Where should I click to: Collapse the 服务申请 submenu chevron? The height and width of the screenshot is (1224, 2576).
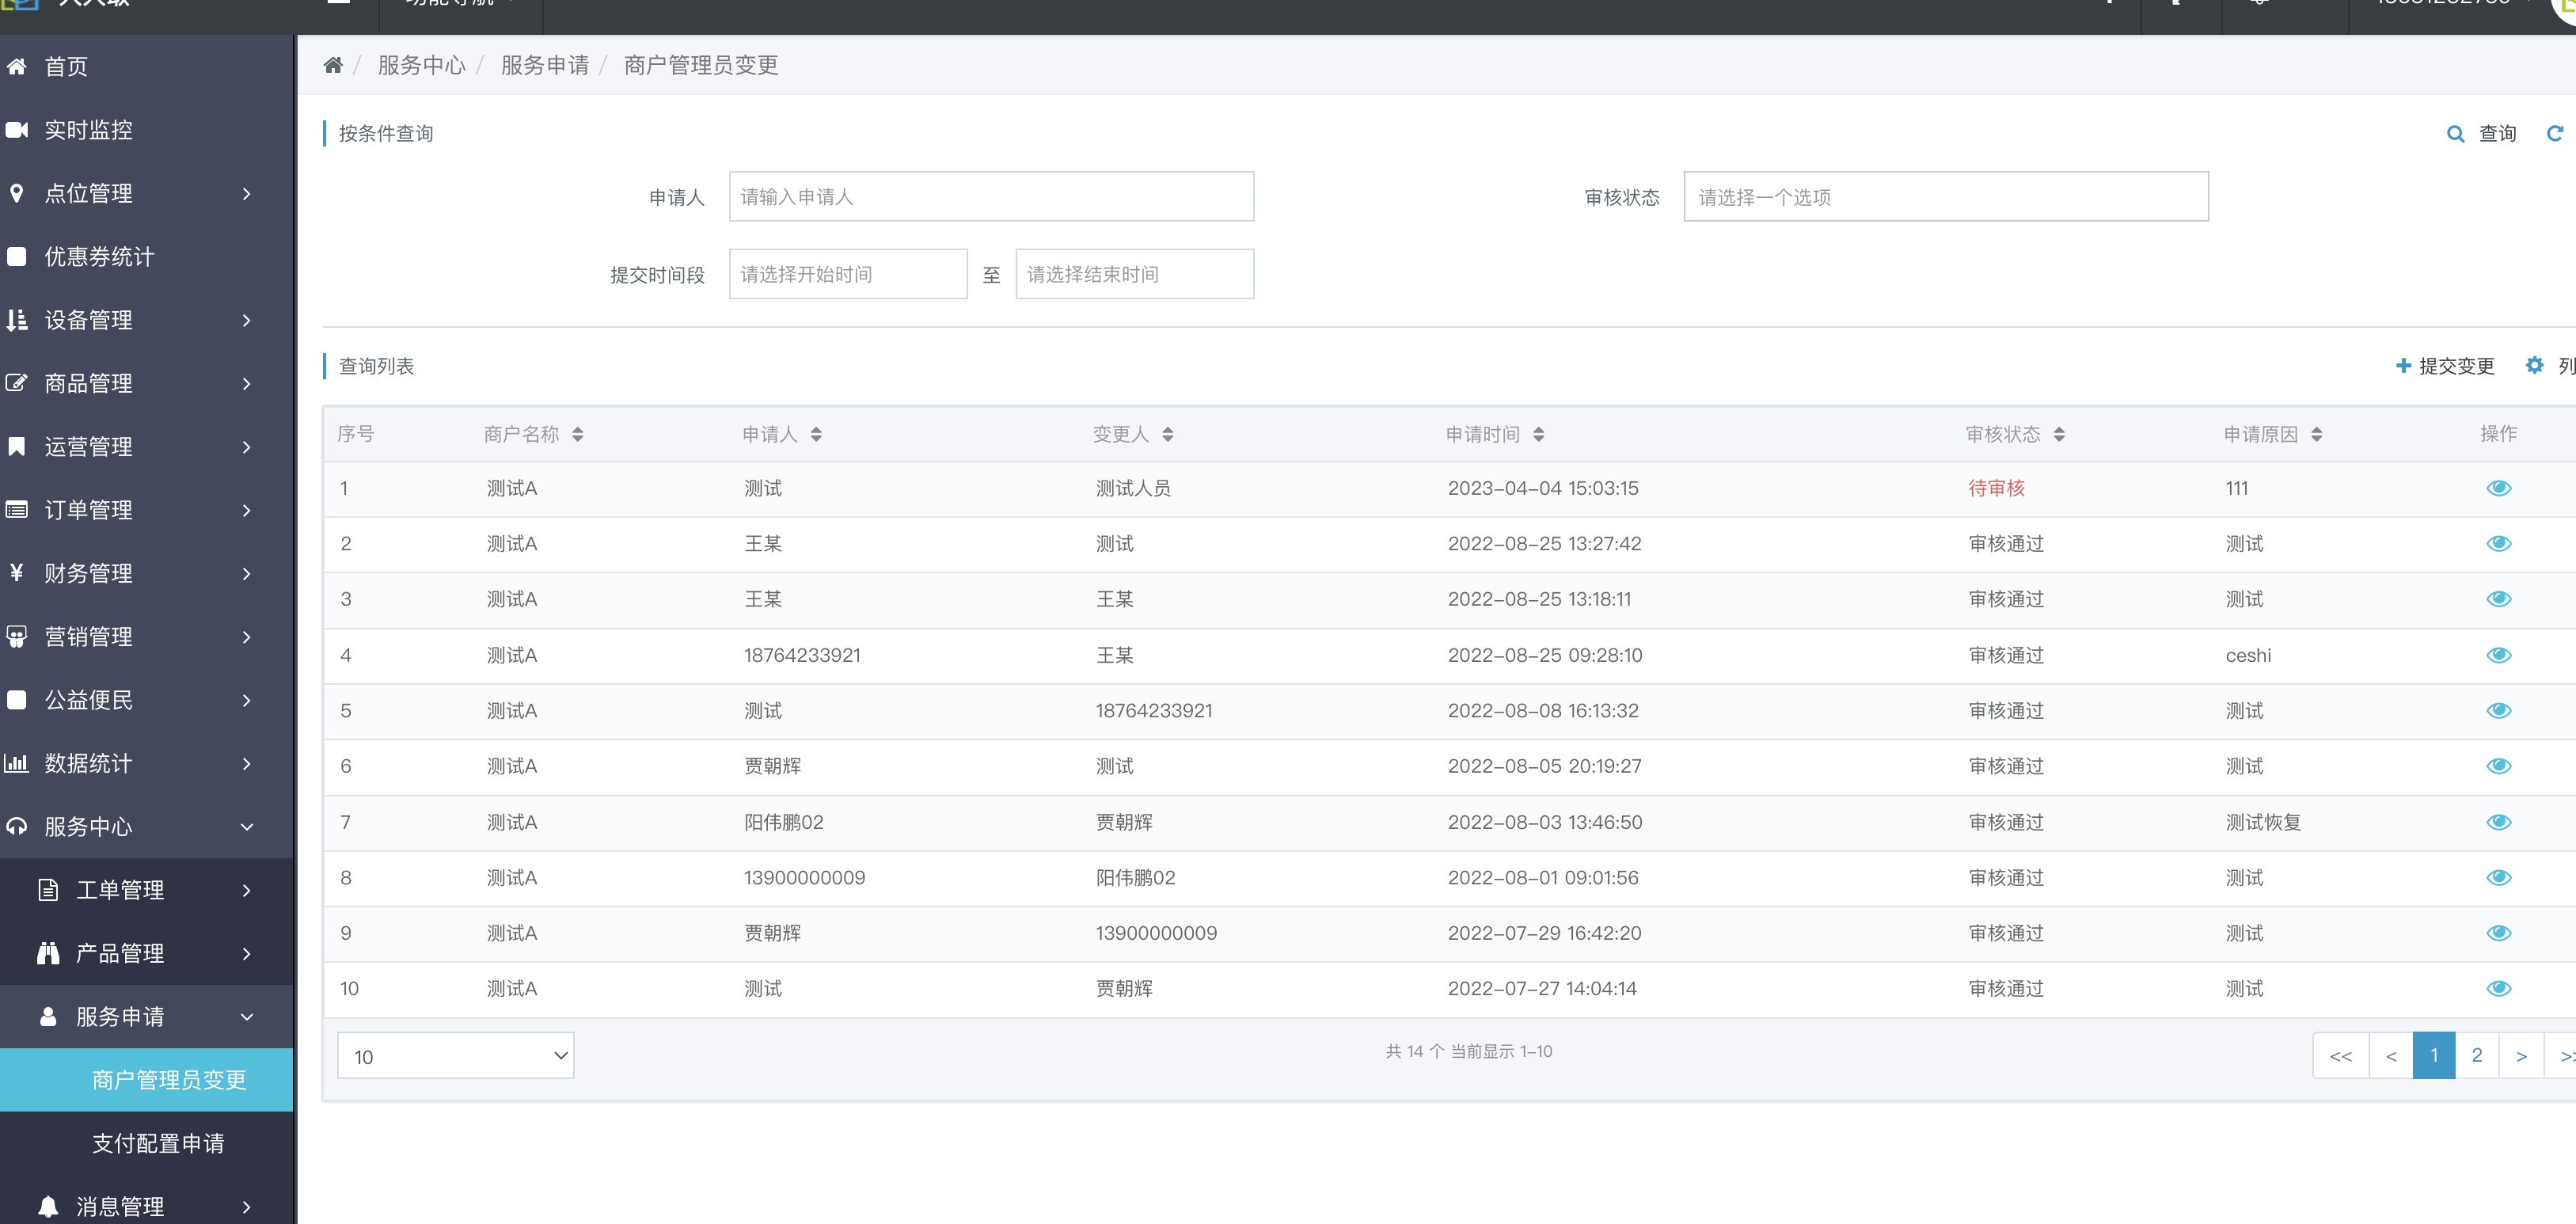click(x=246, y=1017)
